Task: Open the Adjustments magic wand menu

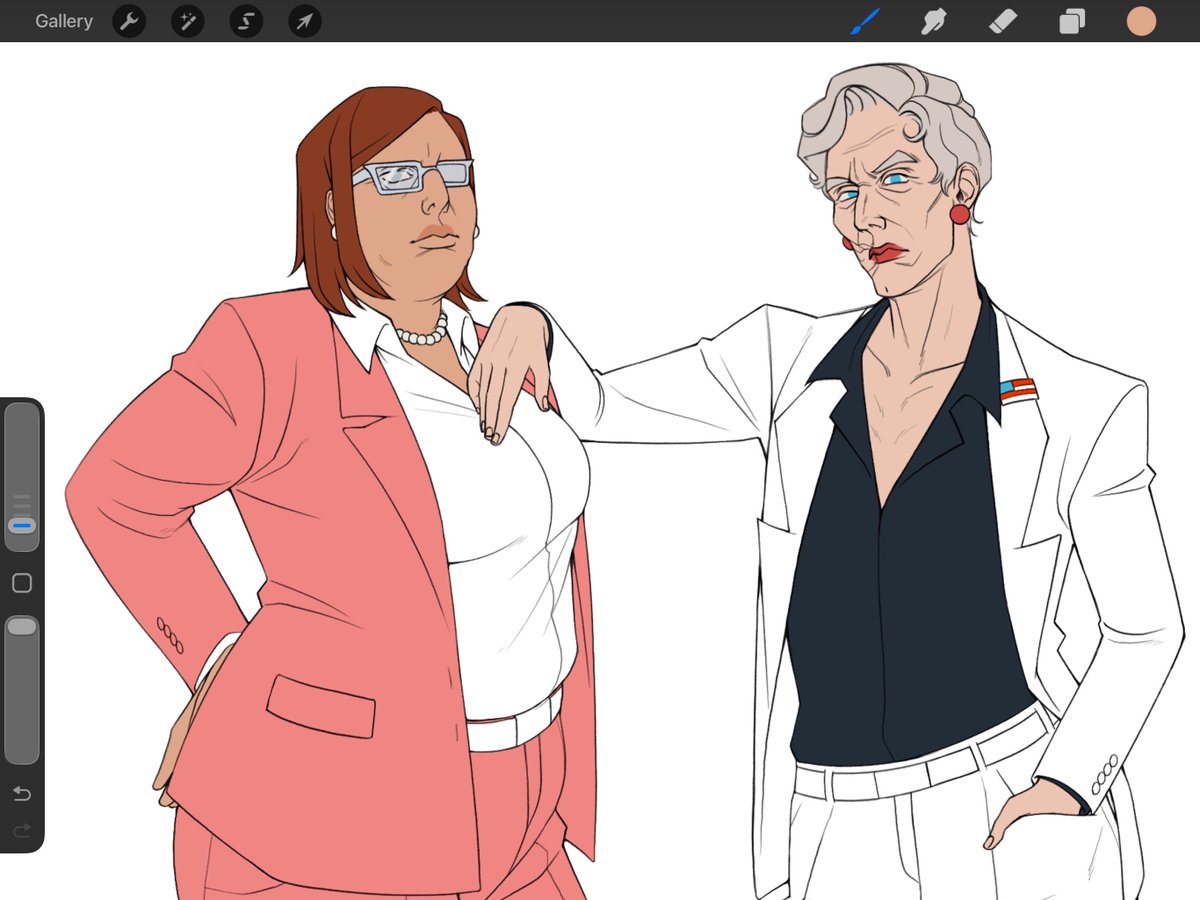Action: pyautogui.click(x=187, y=21)
